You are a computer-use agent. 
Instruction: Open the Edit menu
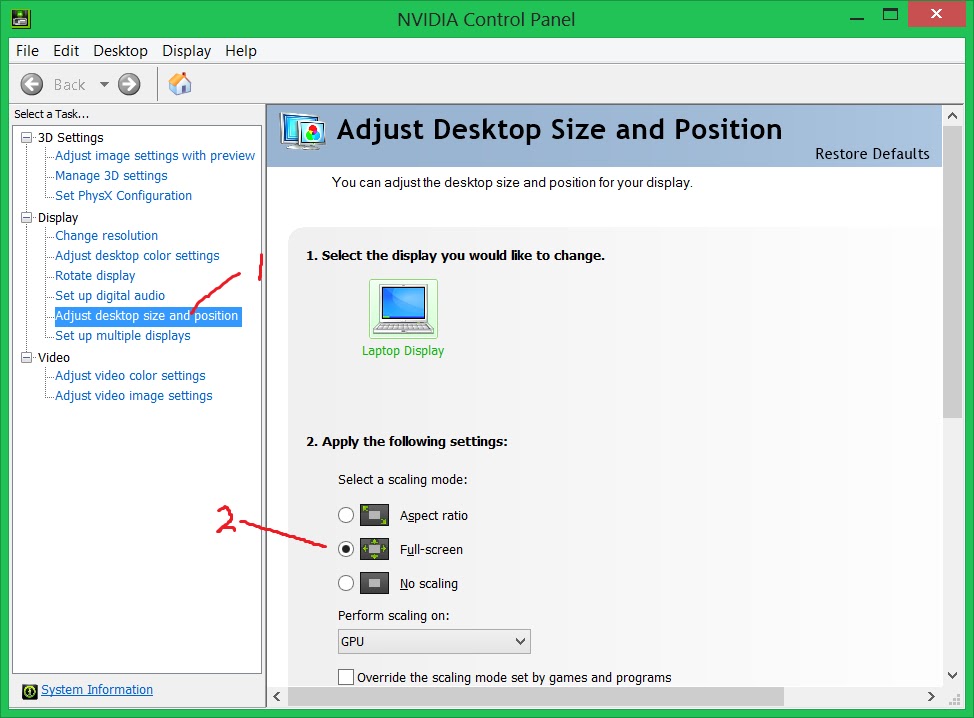66,51
